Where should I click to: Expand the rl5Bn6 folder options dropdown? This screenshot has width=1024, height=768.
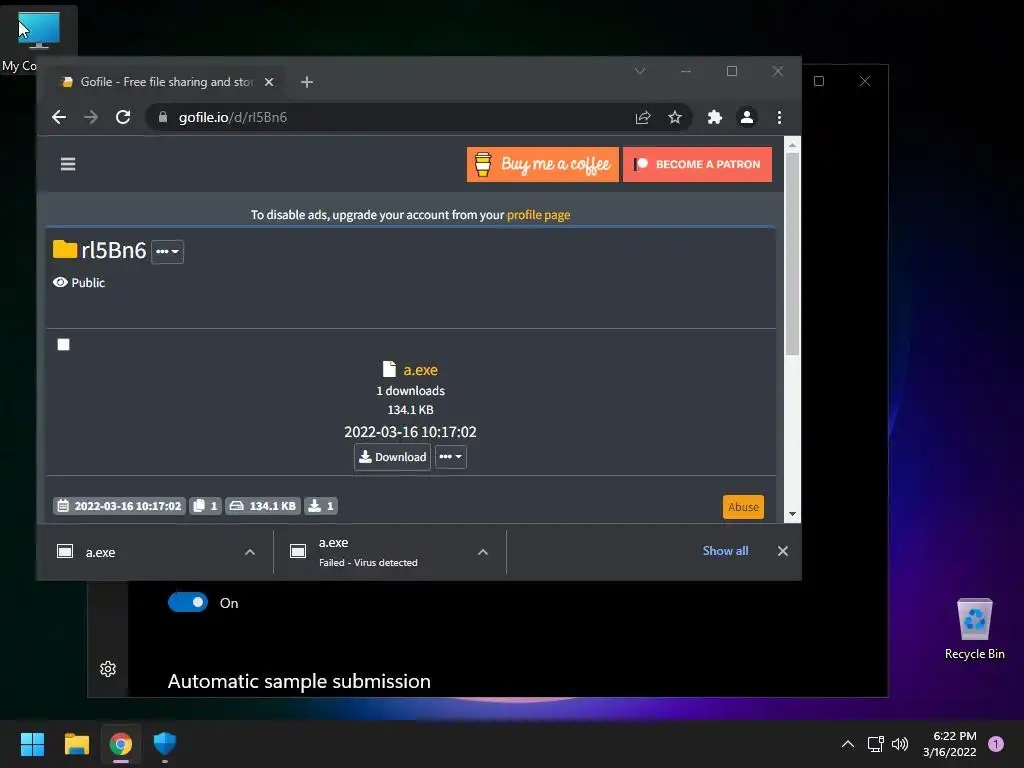[x=167, y=251]
